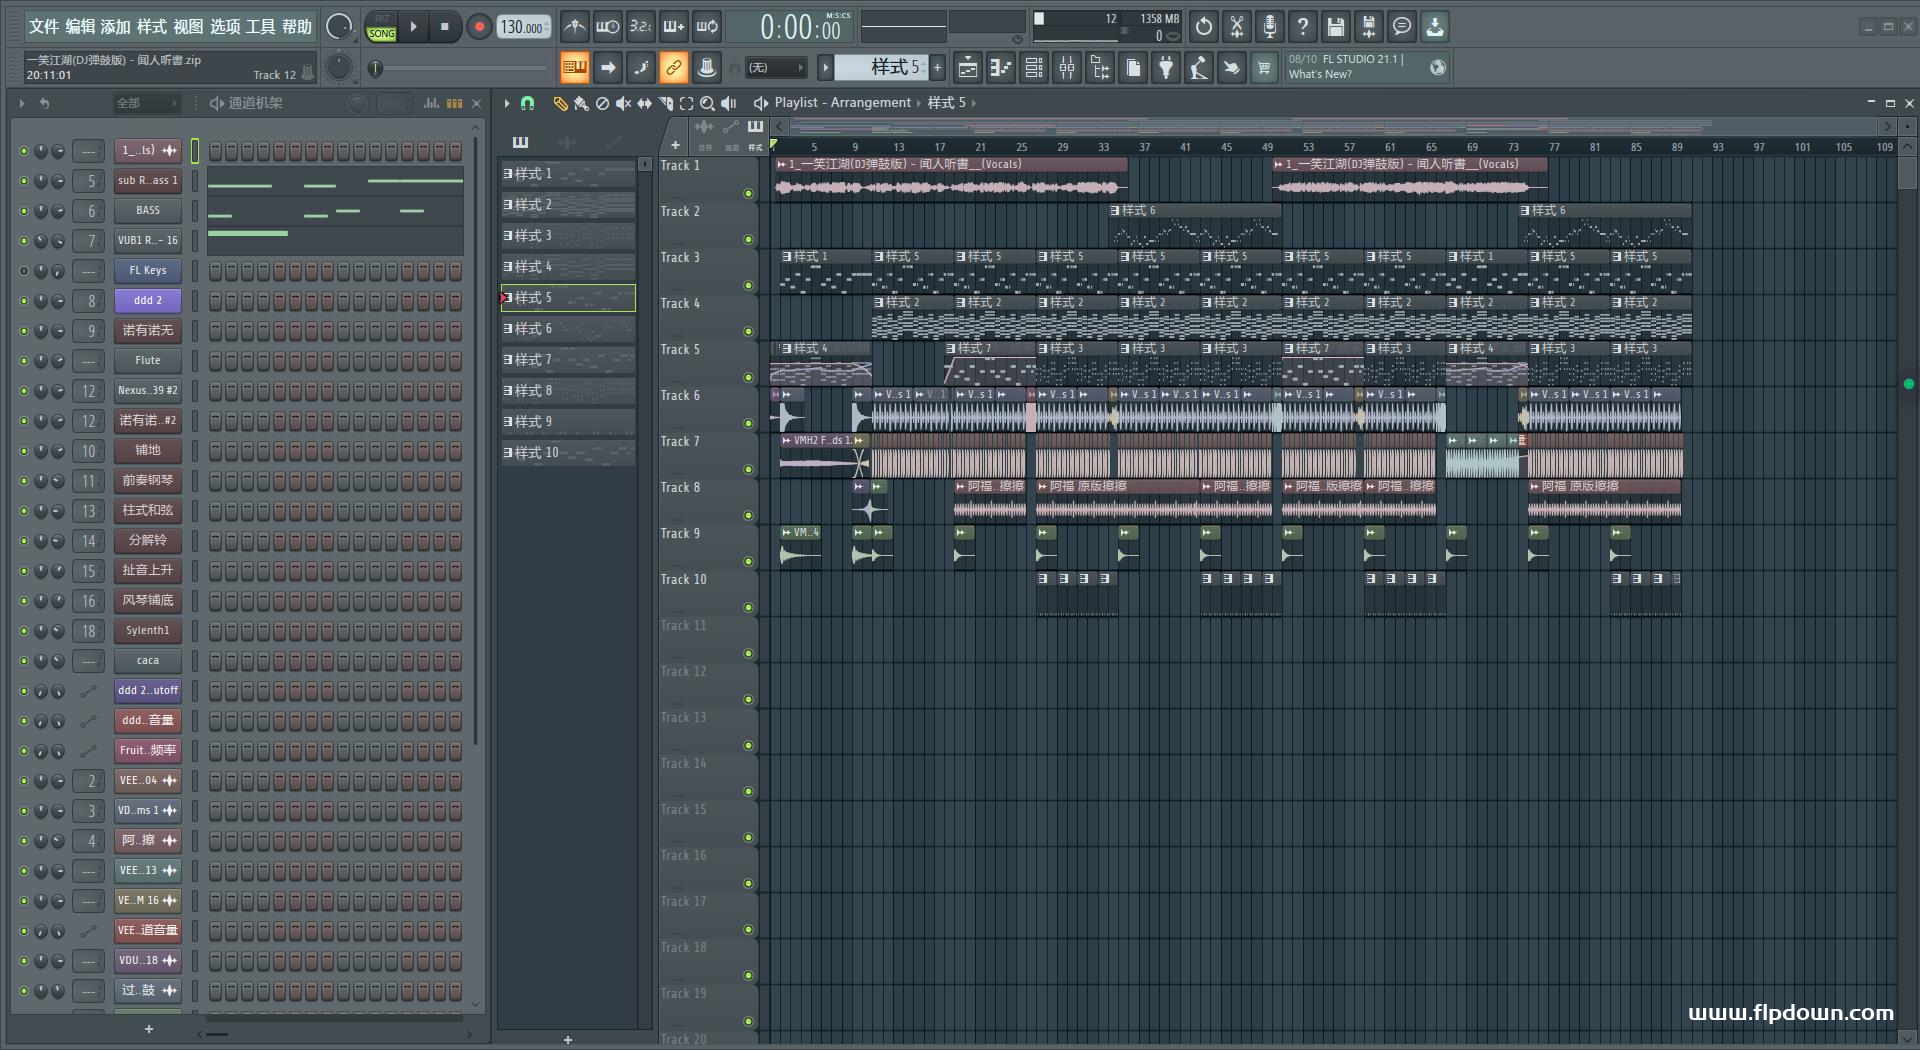Adjust the main volume knob
The height and width of the screenshot is (1050, 1920).
coord(339,27)
